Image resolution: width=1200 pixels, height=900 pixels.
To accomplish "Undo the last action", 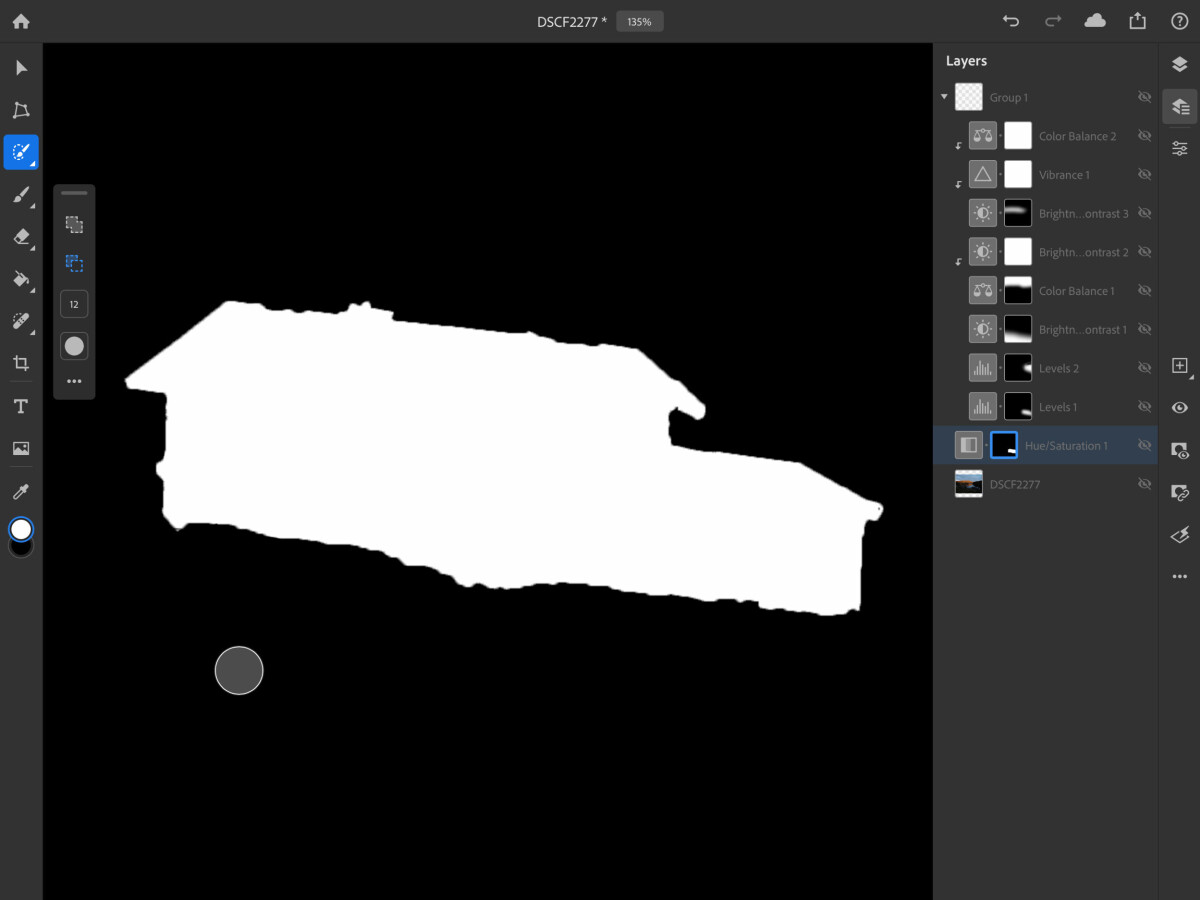I will pos(1011,21).
